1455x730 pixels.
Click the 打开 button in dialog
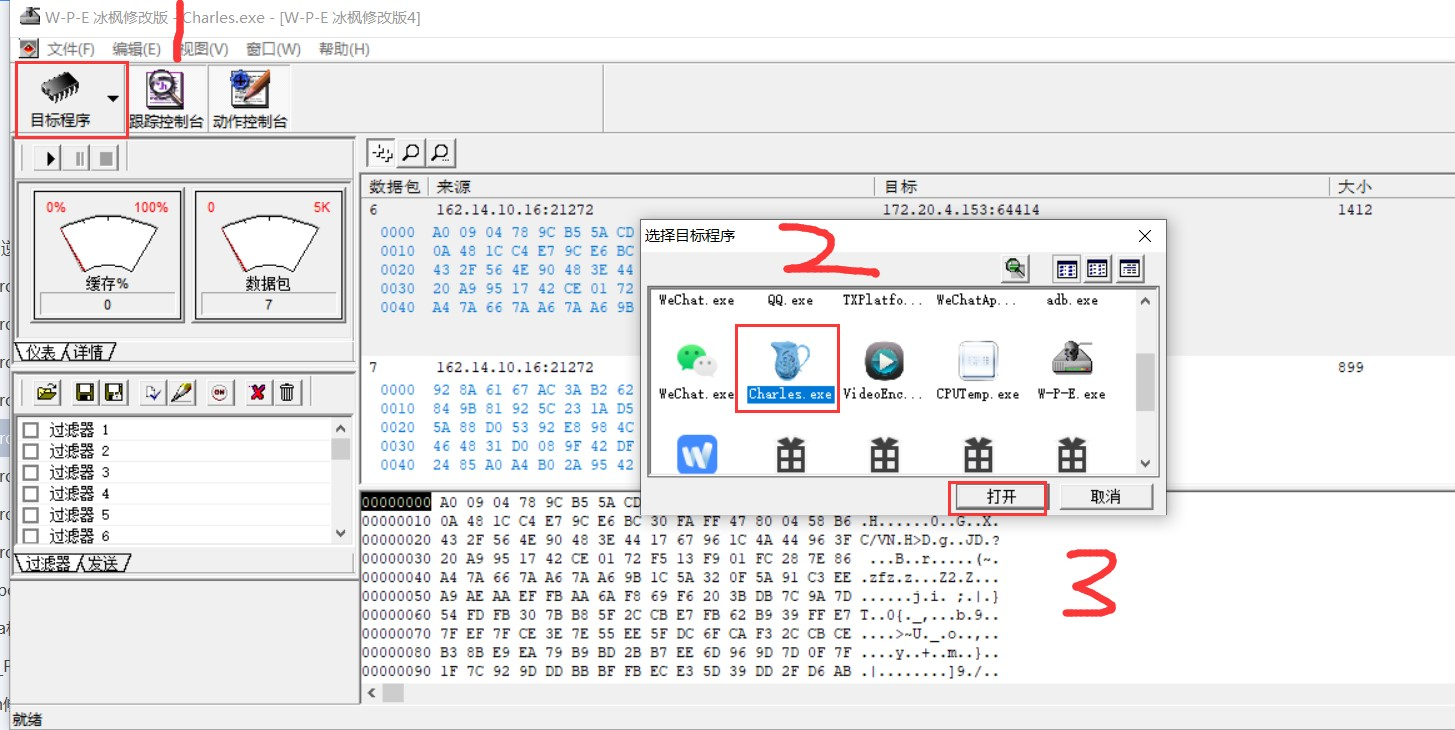pyautogui.click(x=1001, y=497)
